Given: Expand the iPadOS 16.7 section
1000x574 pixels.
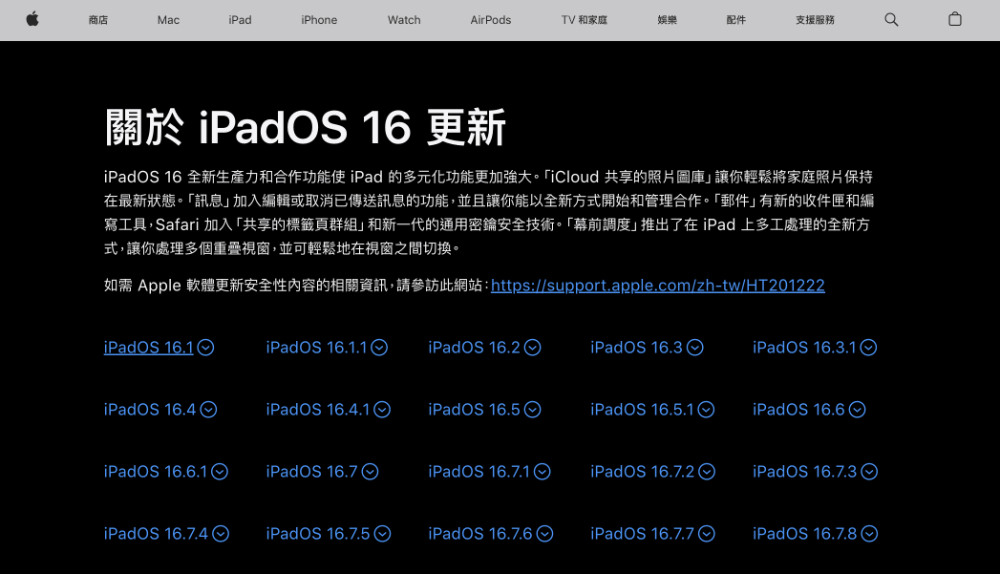Looking at the screenshot, I should pyautogui.click(x=322, y=471).
